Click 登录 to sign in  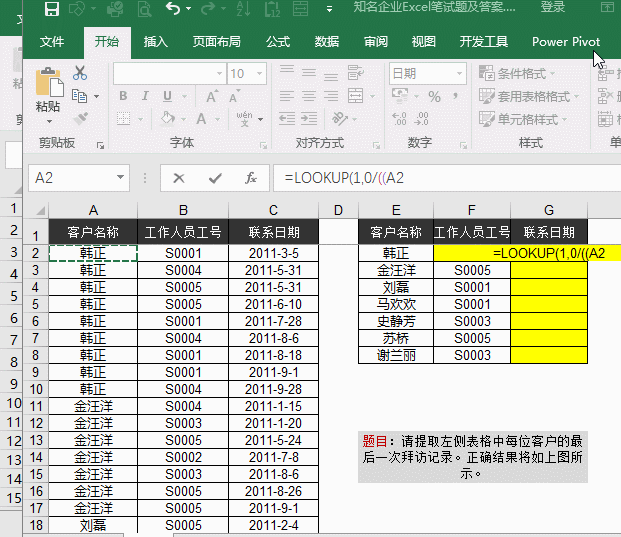point(553,7)
